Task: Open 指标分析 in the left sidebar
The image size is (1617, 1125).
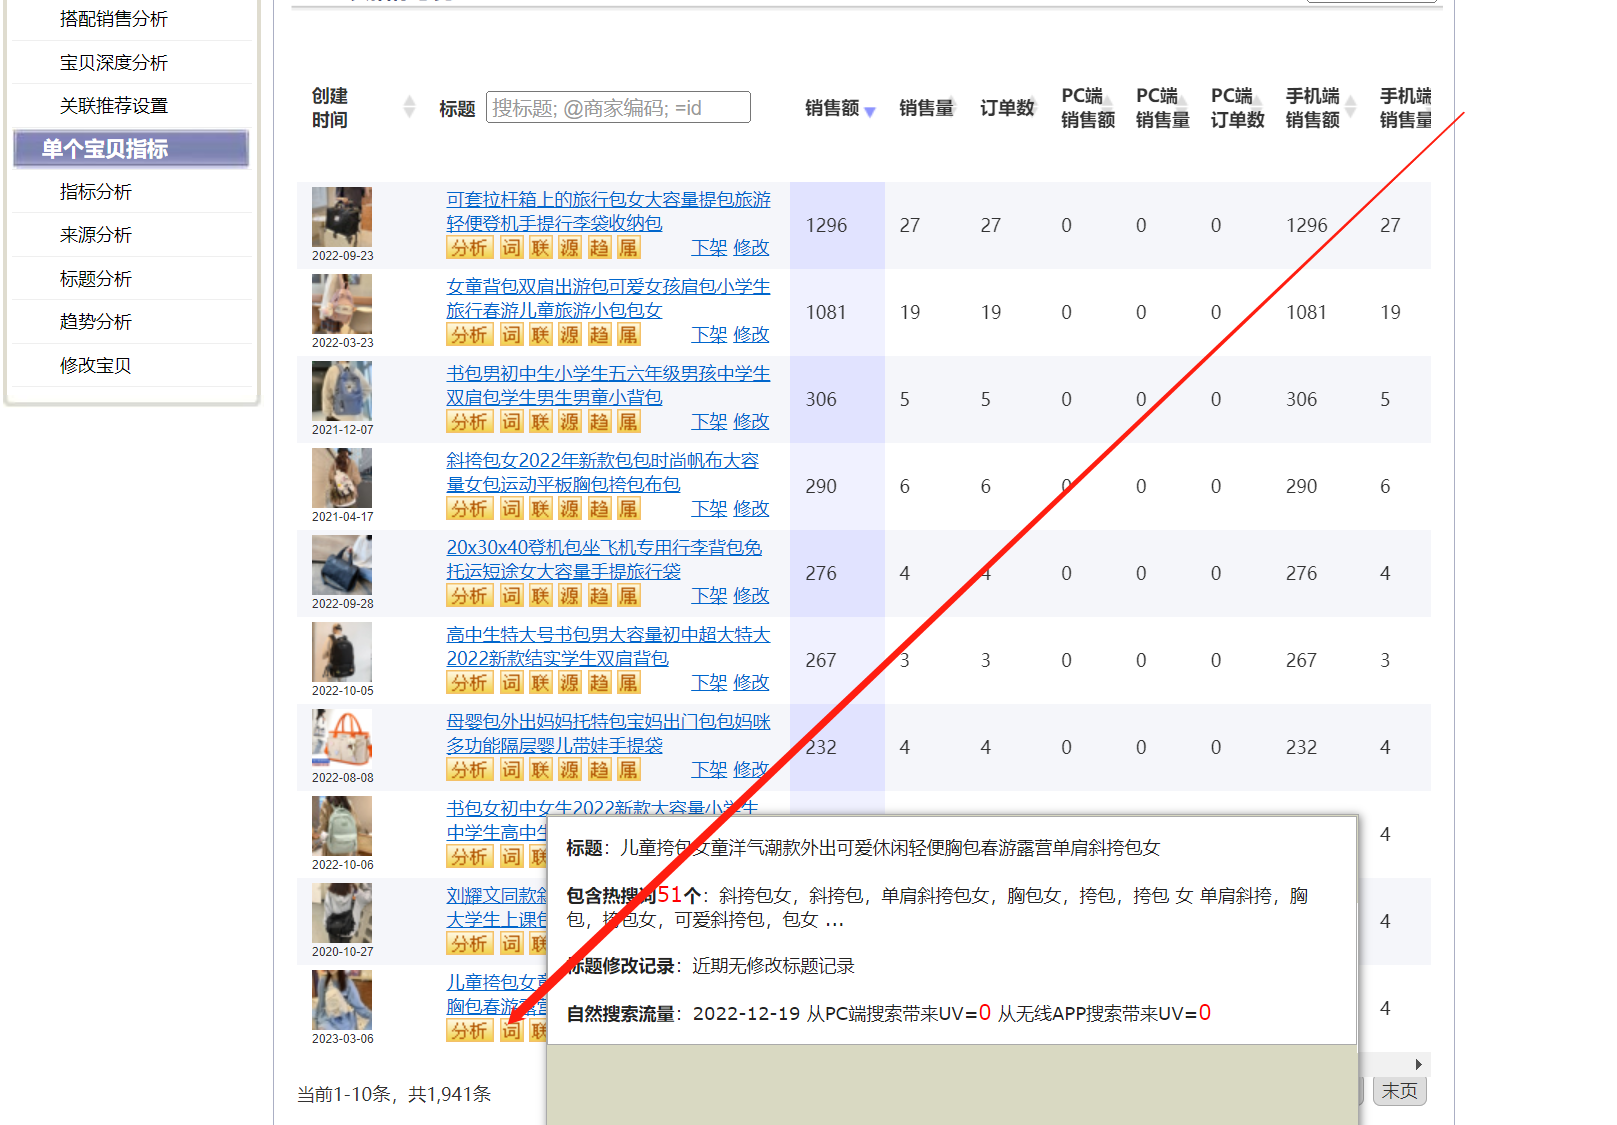Action: 96,192
